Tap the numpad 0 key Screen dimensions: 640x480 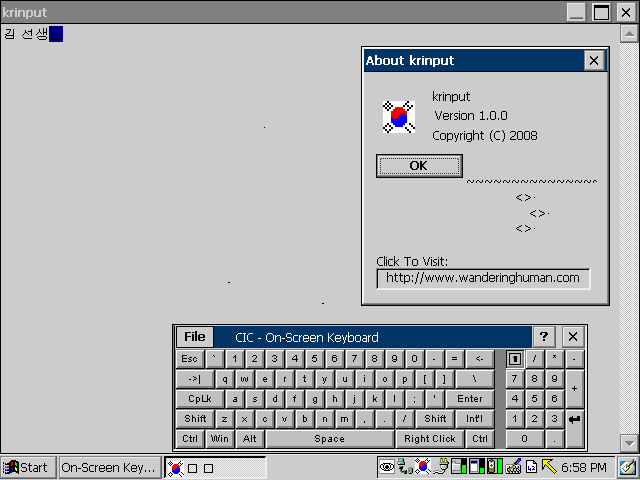[524, 439]
